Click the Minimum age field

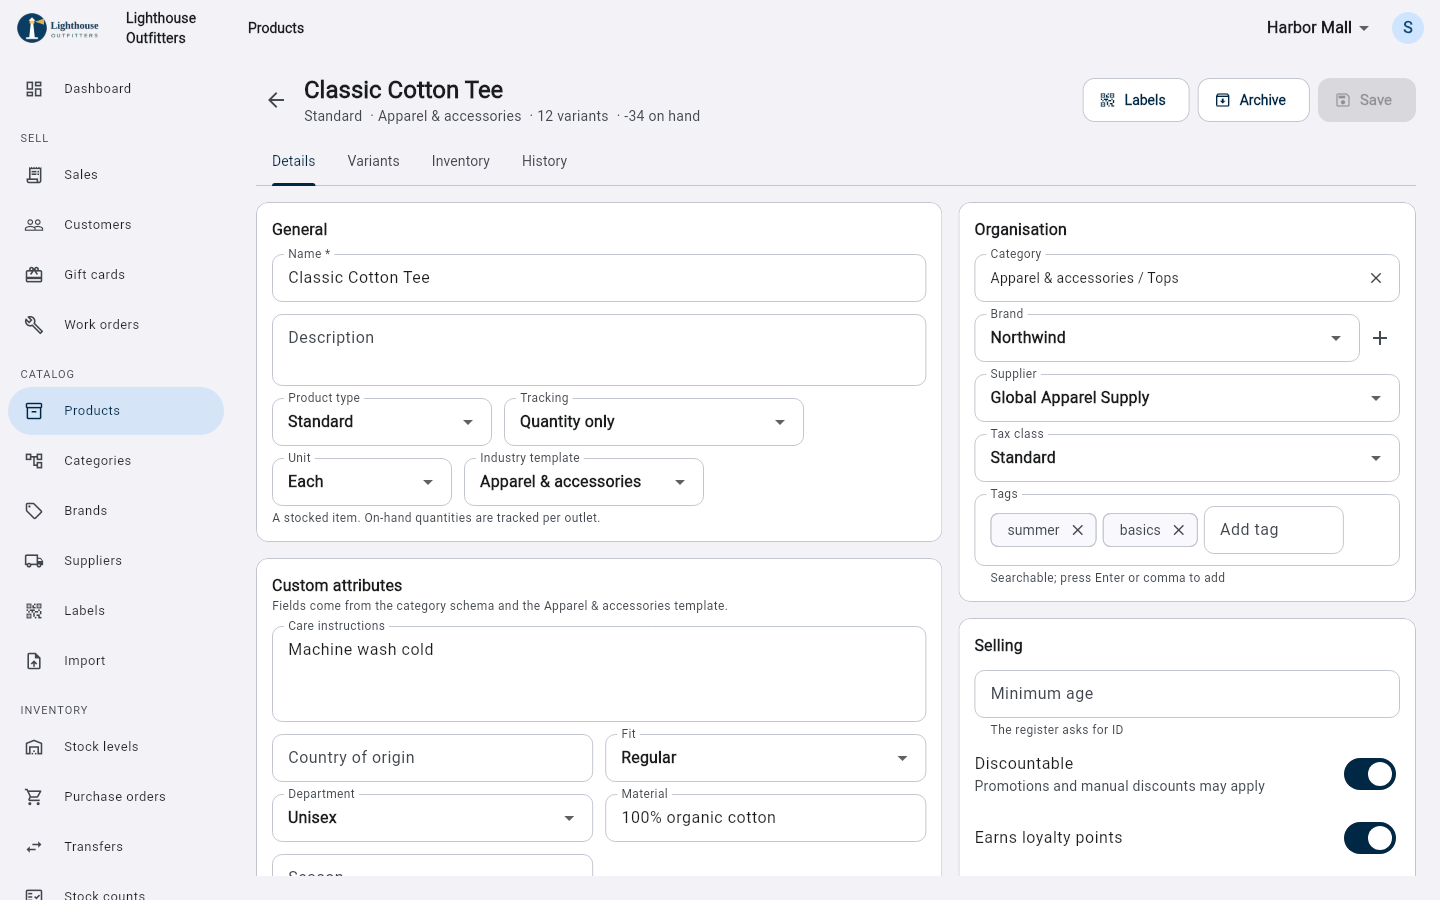click(1187, 694)
